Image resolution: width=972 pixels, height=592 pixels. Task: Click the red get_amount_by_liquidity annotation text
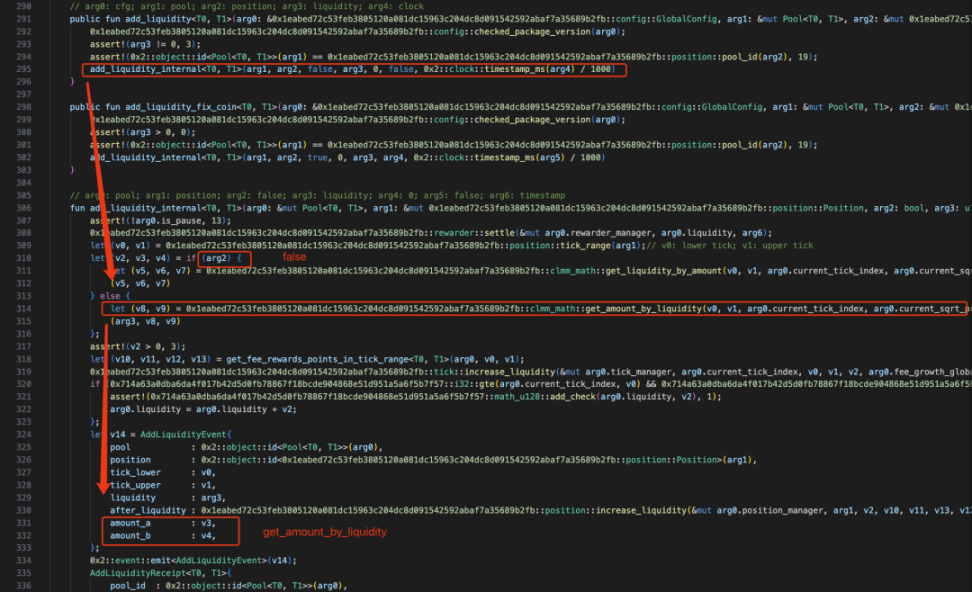(x=325, y=532)
